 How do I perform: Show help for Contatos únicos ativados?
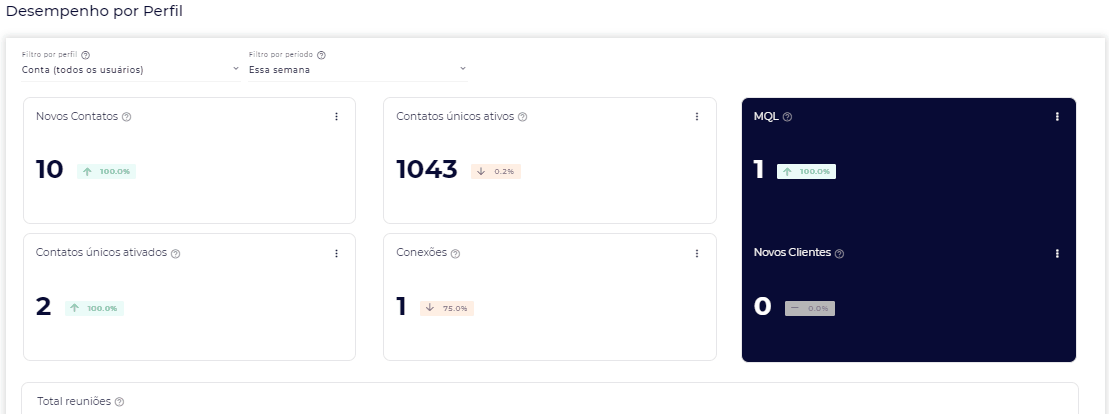[176, 254]
